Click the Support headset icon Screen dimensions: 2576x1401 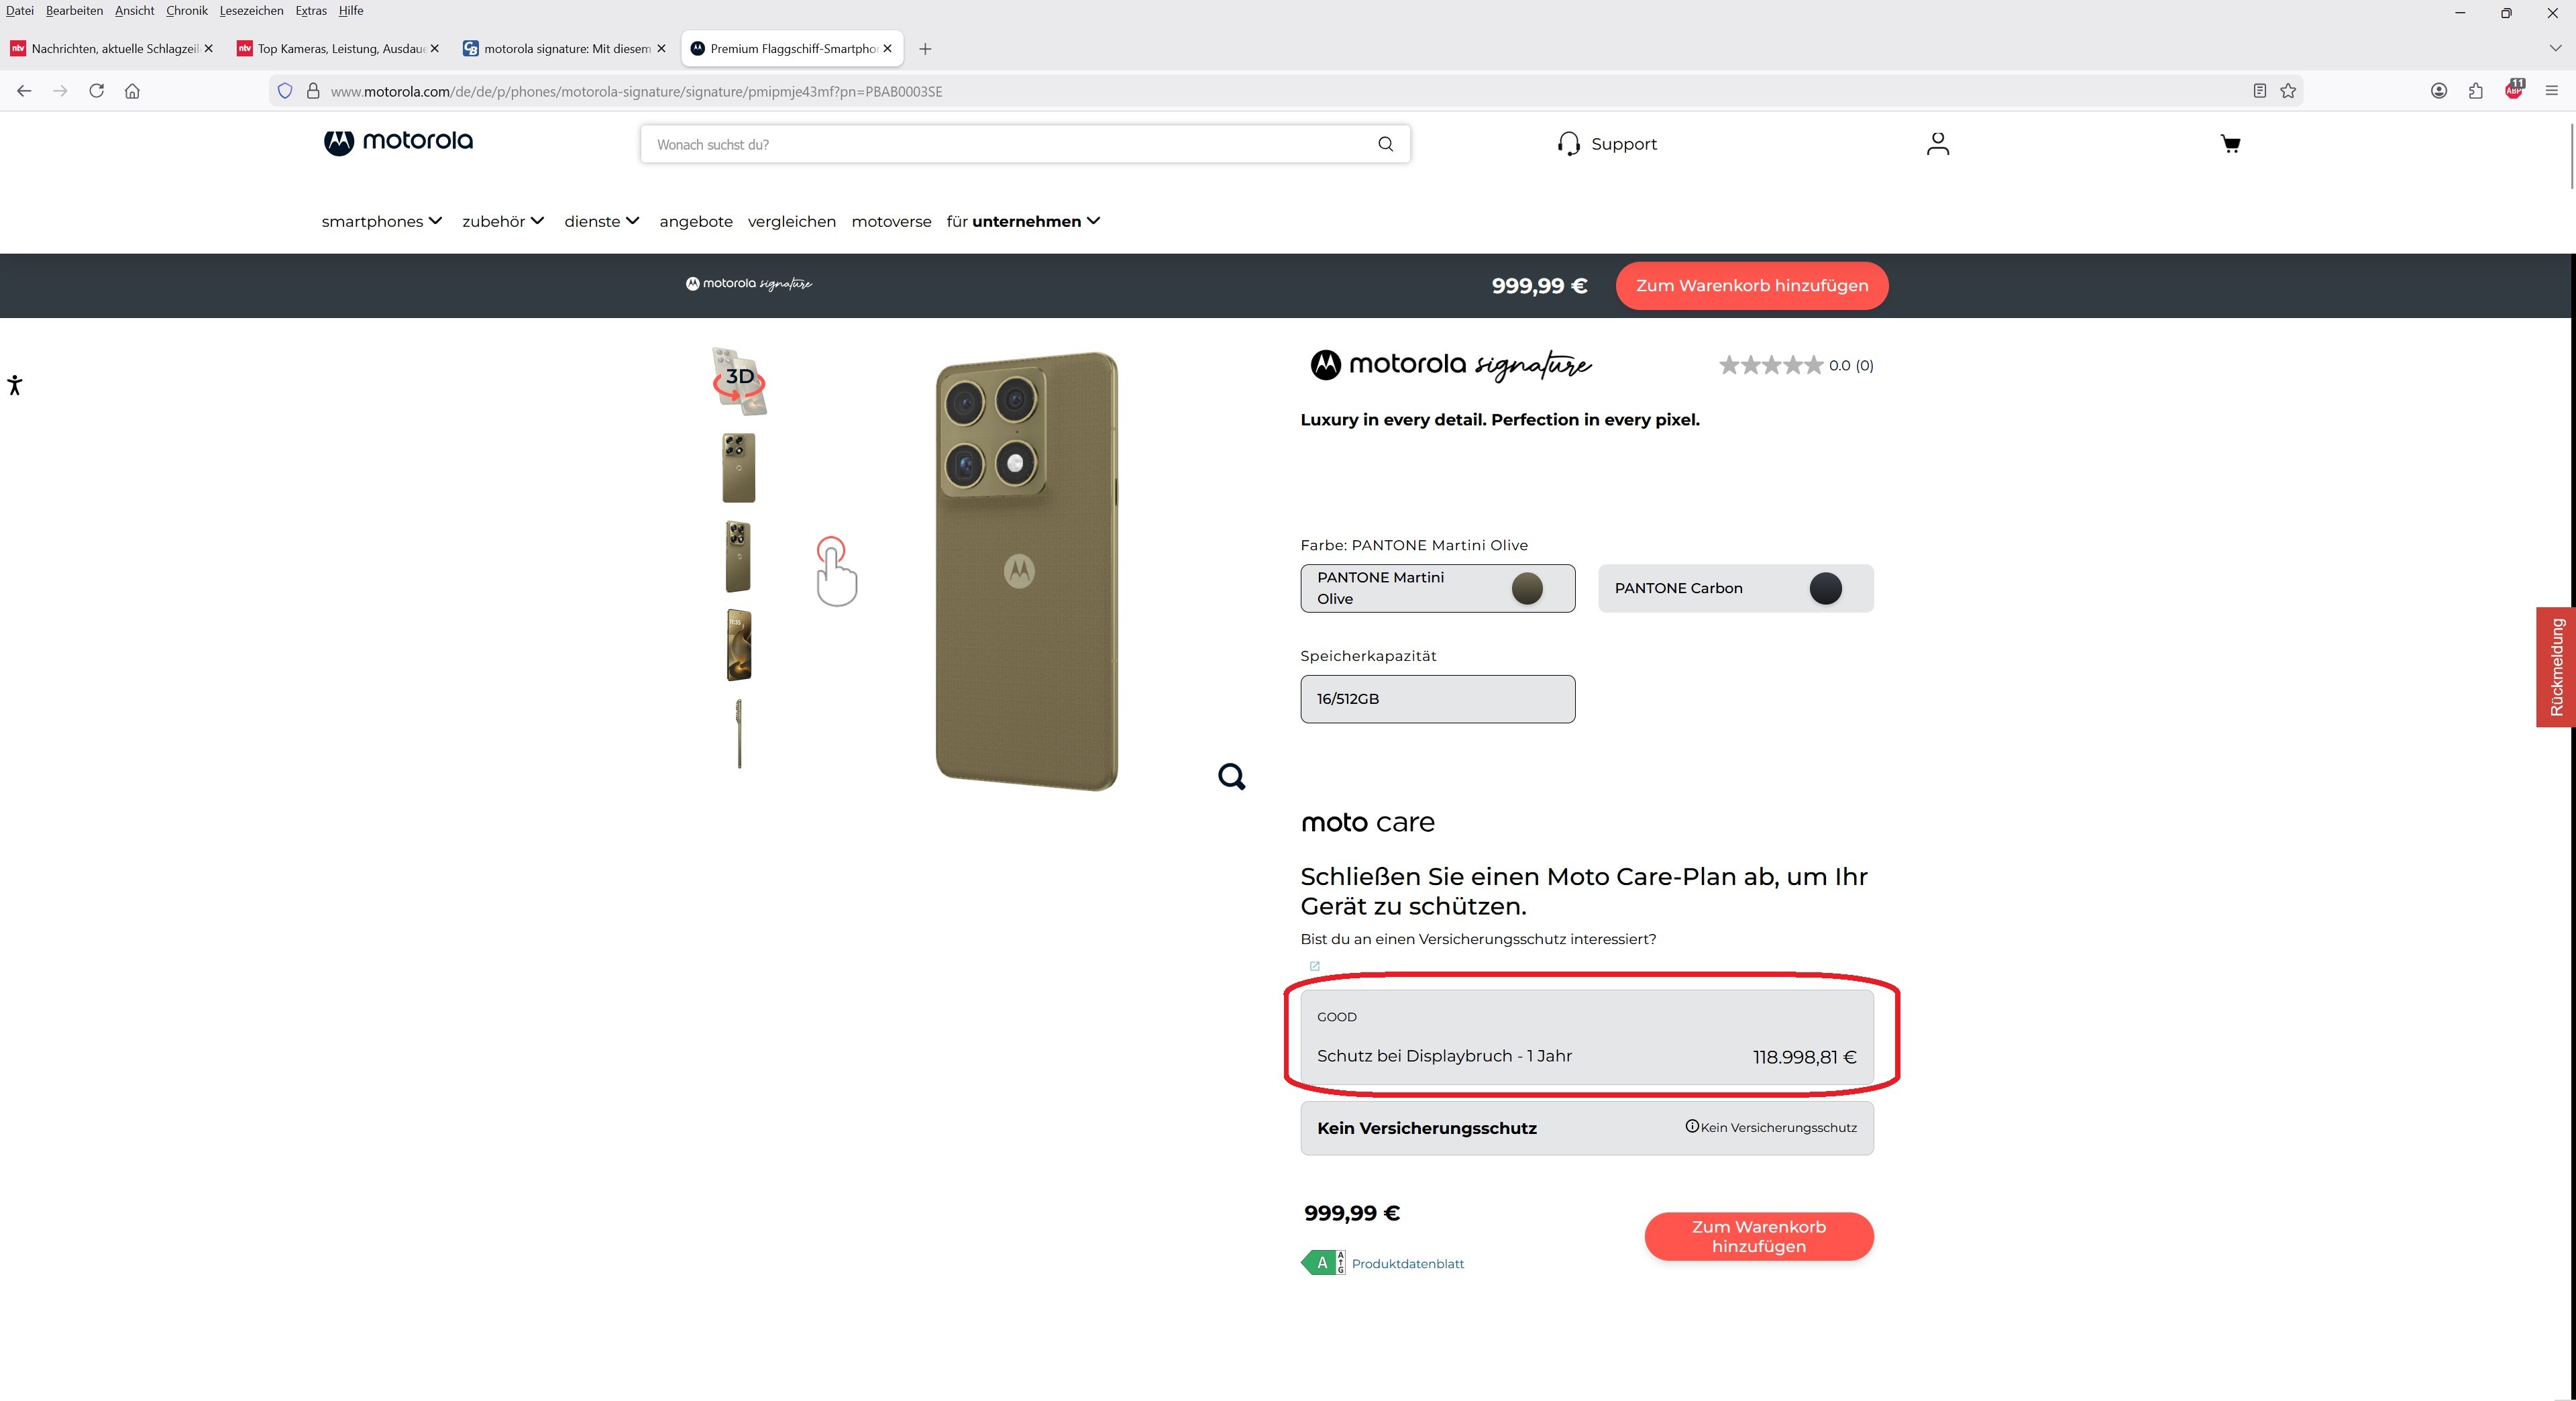click(x=1569, y=143)
